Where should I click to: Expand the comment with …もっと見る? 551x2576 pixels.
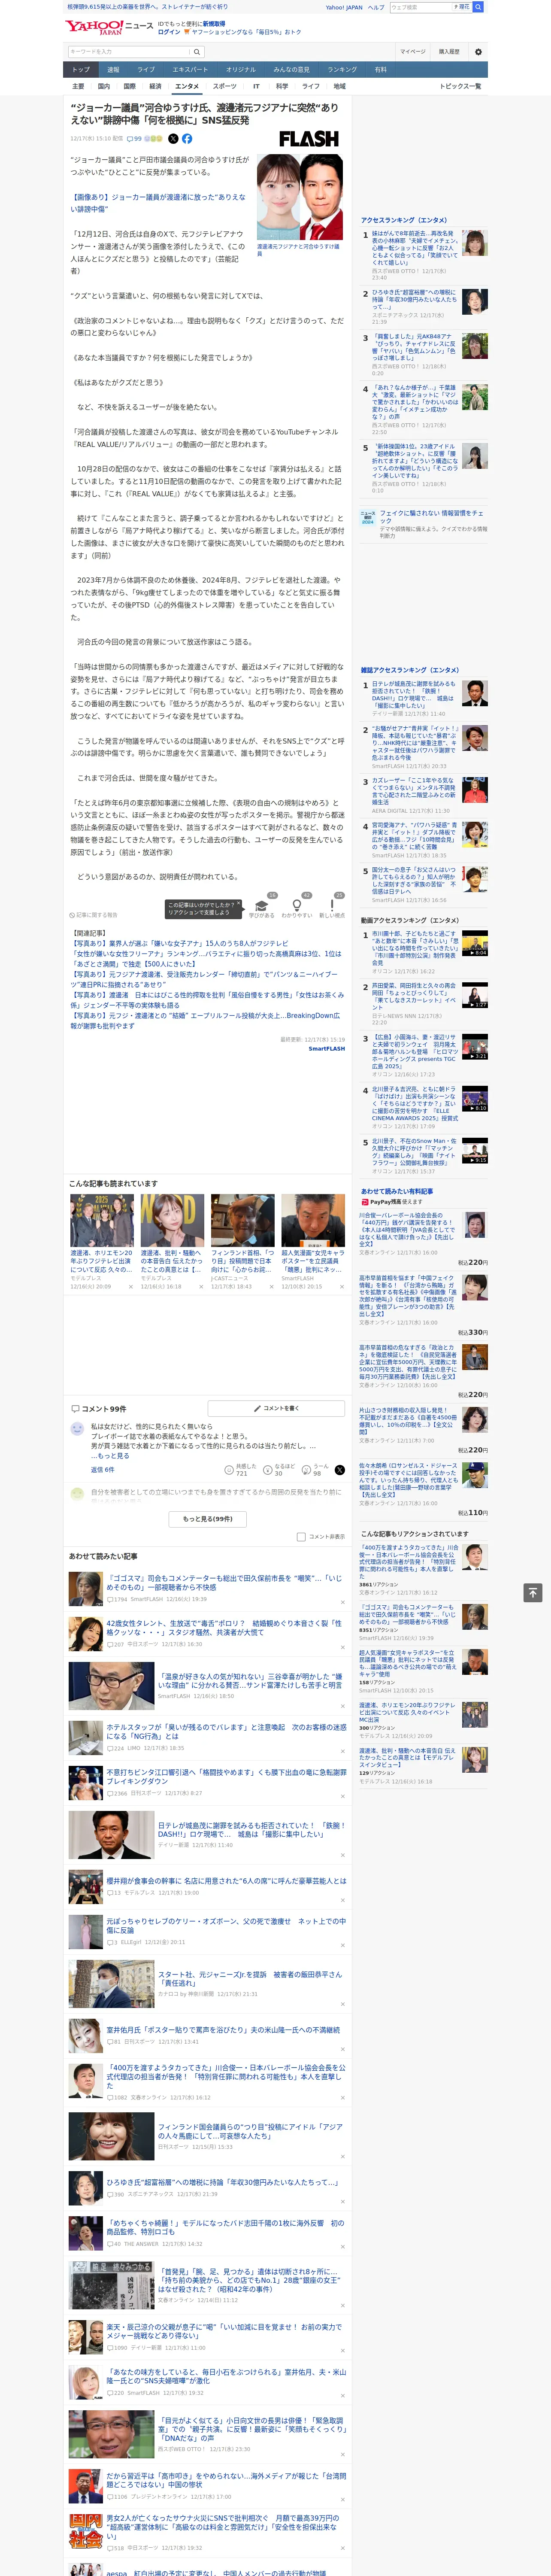(x=110, y=1456)
